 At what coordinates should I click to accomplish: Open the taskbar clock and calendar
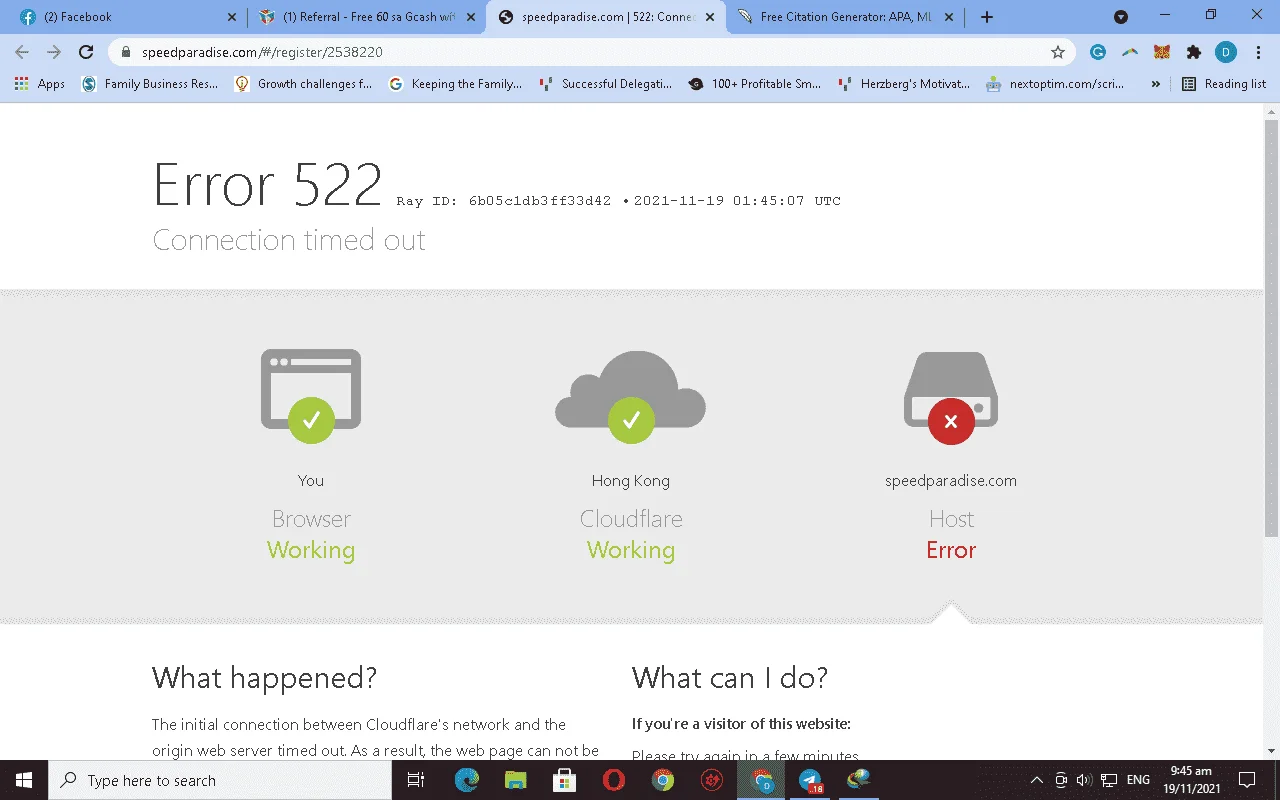[x=1191, y=780]
